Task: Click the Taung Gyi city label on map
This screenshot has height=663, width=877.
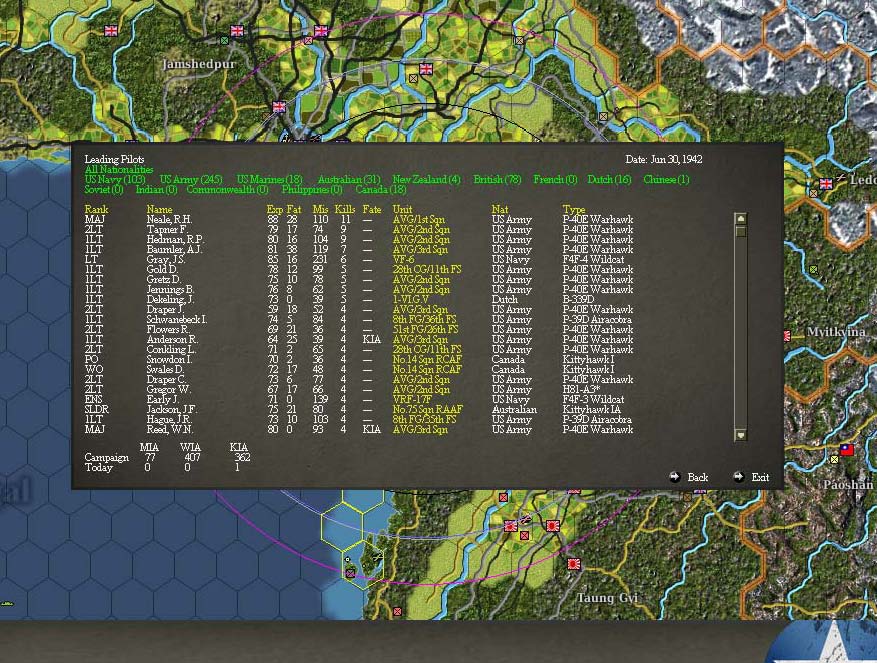Action: (x=607, y=598)
